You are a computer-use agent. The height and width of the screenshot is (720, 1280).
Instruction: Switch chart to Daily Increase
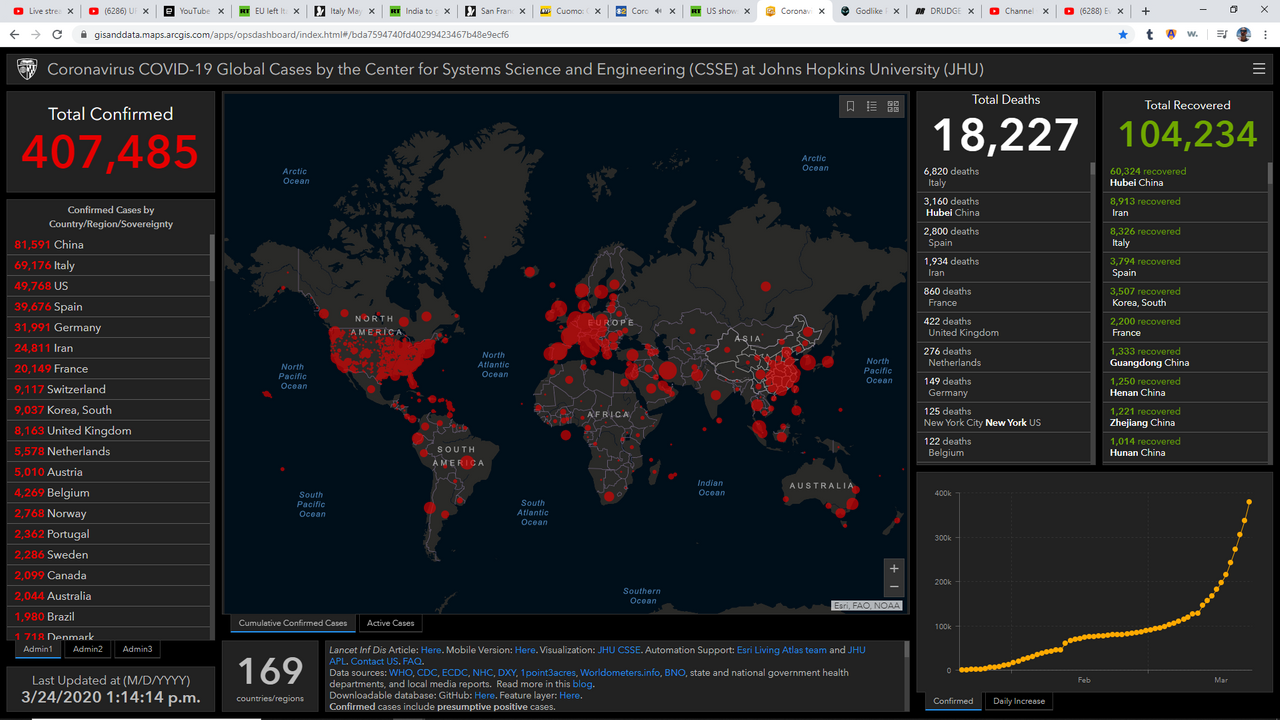pos(1018,701)
